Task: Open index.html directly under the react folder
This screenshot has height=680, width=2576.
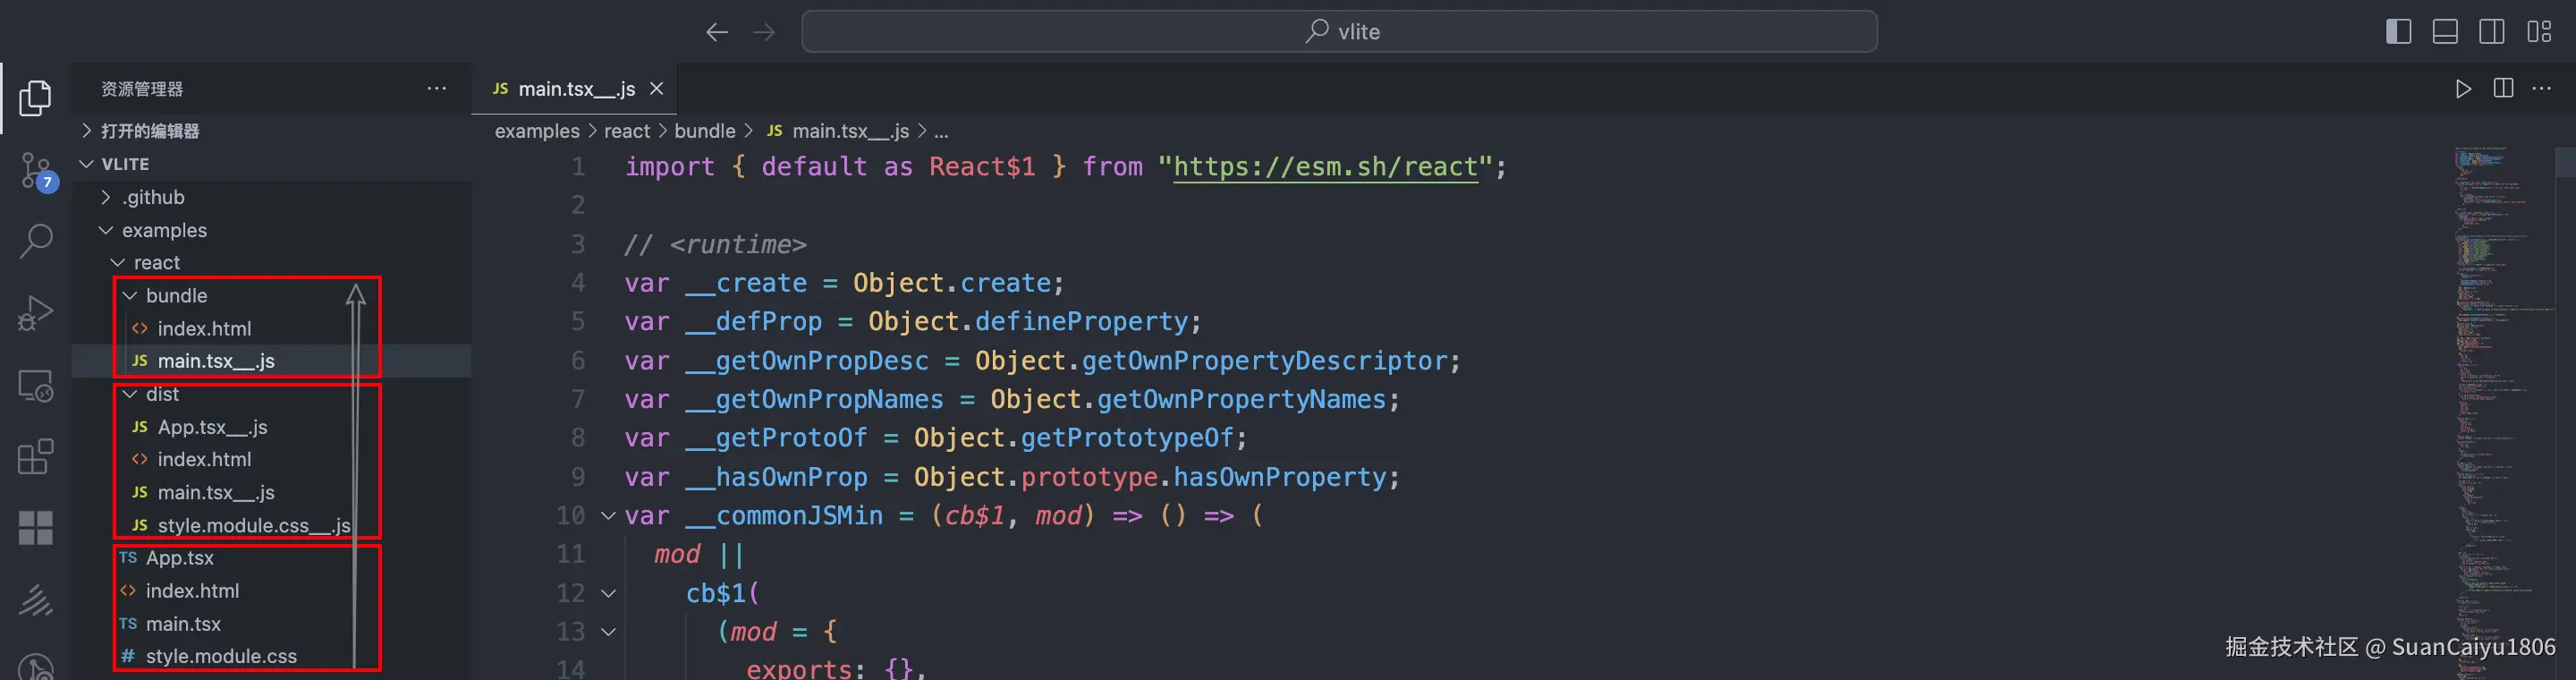Action: click(x=272, y=591)
